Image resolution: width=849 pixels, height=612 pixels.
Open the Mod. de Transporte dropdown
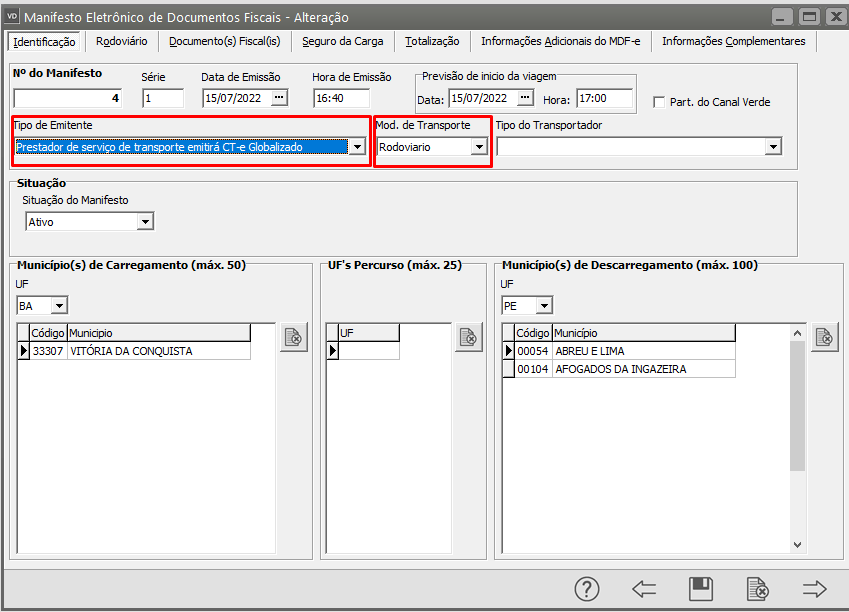point(479,147)
